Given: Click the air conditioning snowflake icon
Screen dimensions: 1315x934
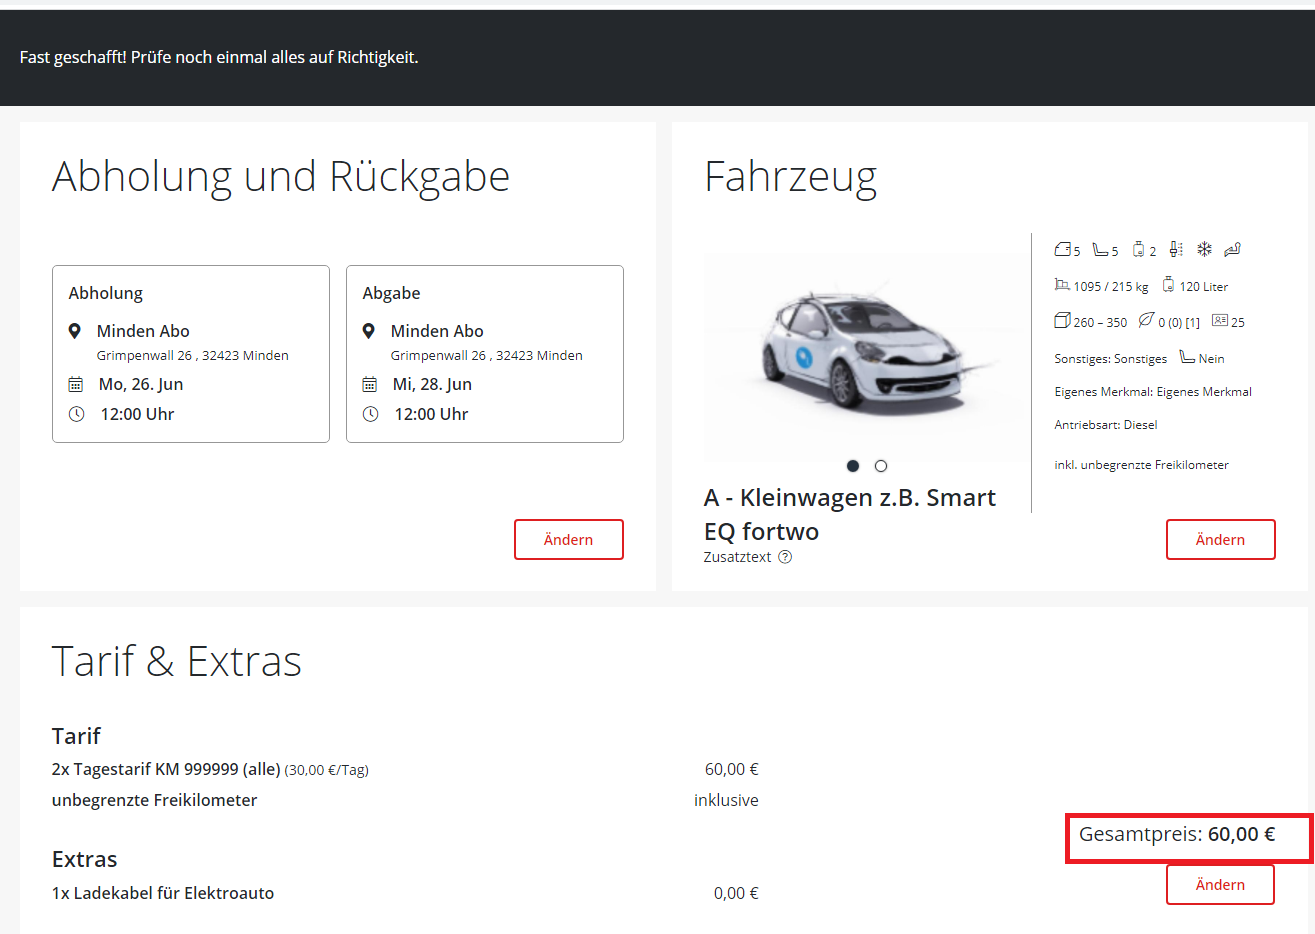Looking at the screenshot, I should (1204, 249).
